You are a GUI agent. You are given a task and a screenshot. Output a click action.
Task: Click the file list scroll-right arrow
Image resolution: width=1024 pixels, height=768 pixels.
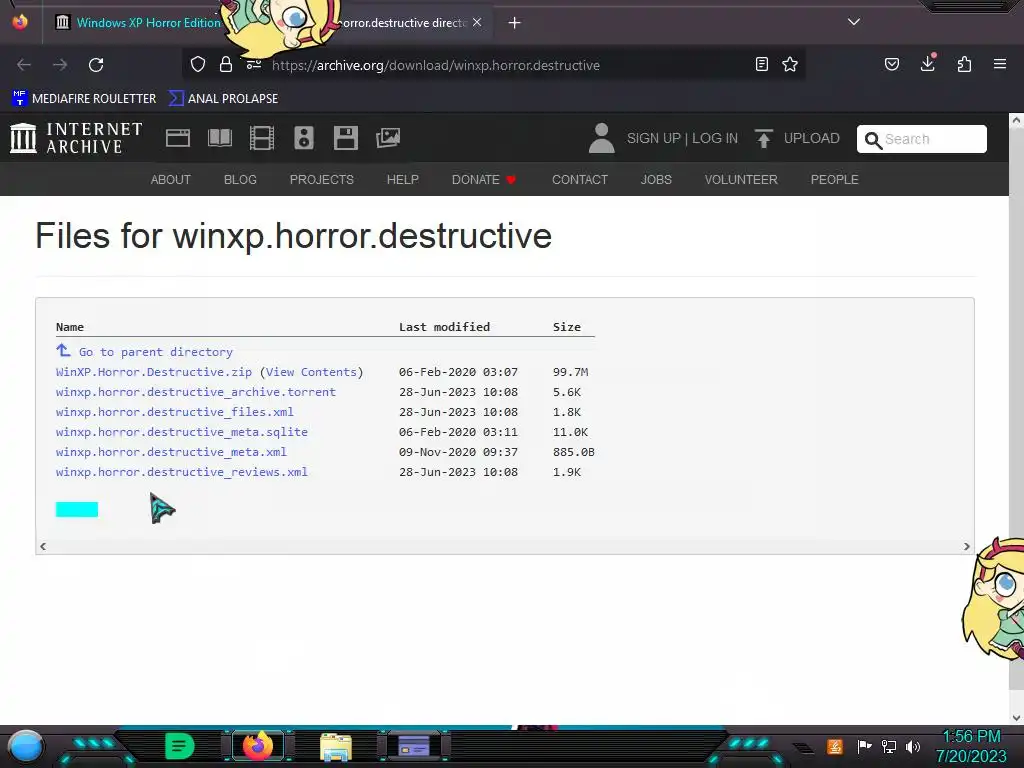(967, 547)
